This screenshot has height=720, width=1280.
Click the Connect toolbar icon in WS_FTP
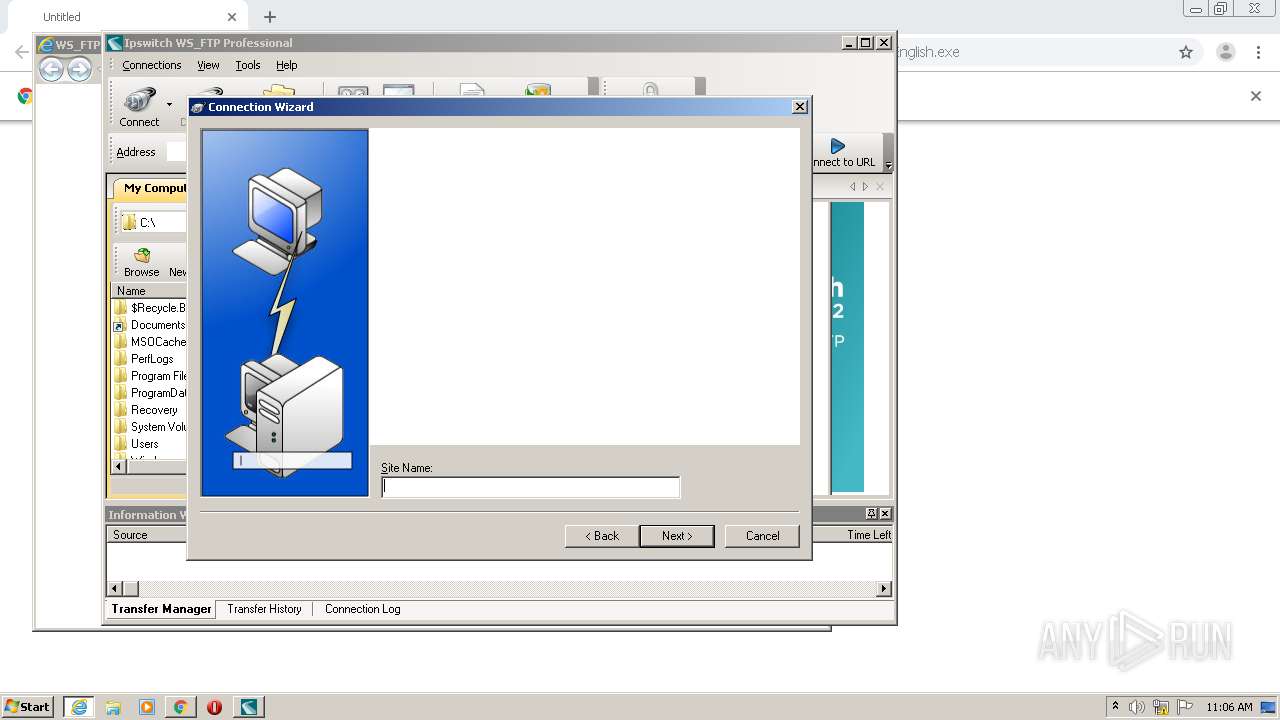(139, 106)
